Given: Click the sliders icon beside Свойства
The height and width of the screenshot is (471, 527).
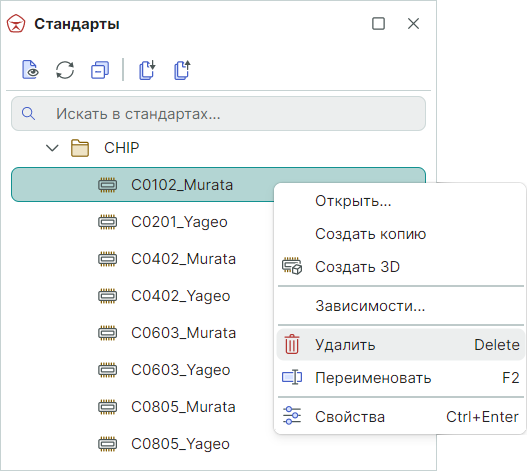Looking at the screenshot, I should tap(292, 416).
